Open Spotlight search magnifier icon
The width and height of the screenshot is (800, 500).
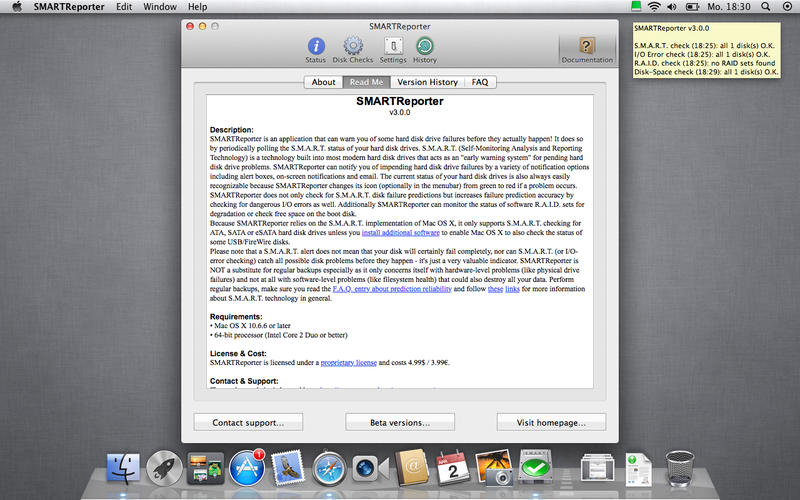pyautogui.click(x=766, y=7)
